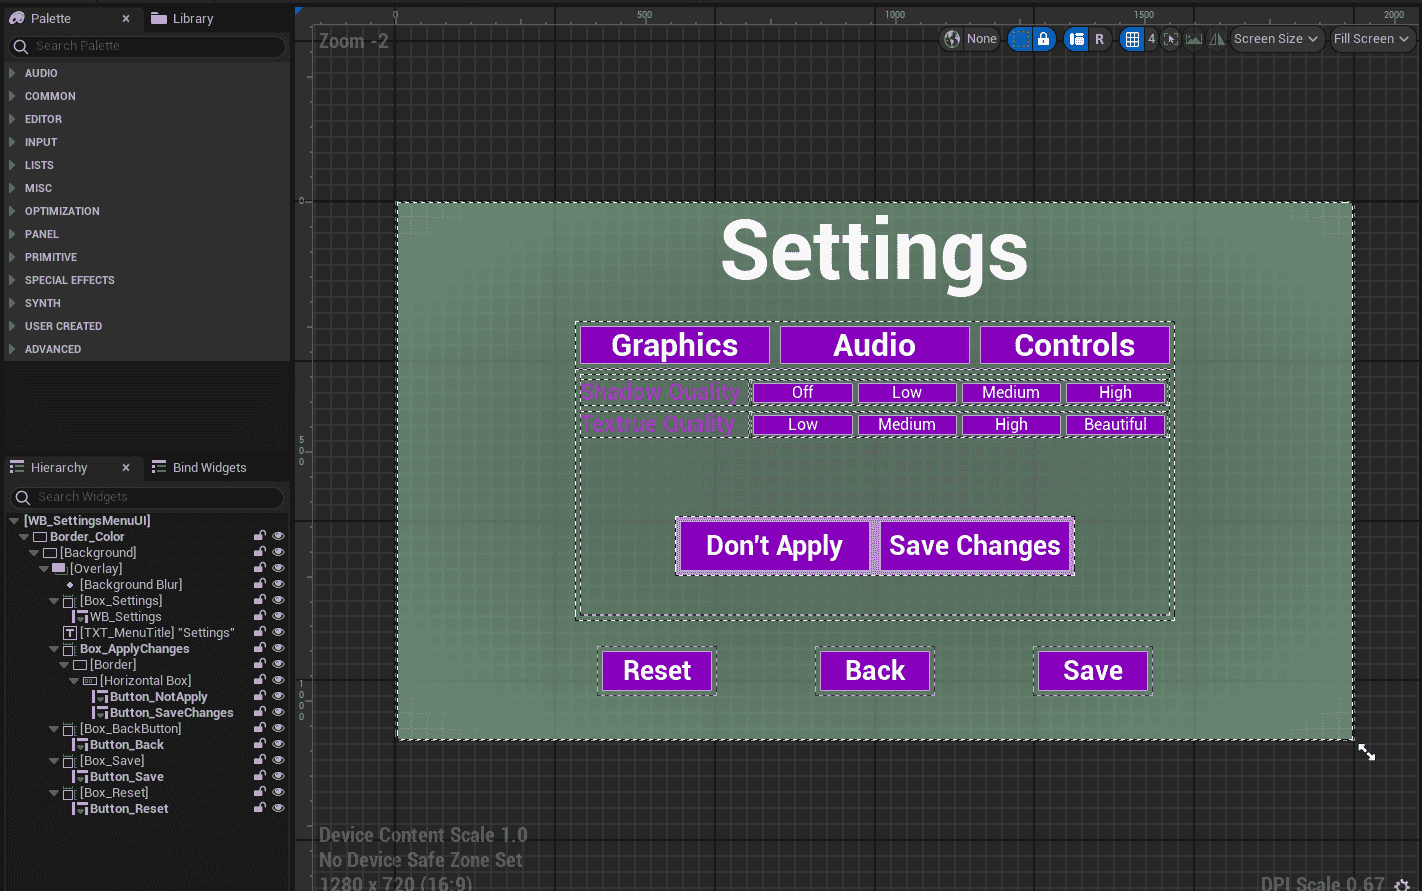Open designer view settings gear icon
Viewport: 1422px width, 891px height.
click(x=1402, y=884)
